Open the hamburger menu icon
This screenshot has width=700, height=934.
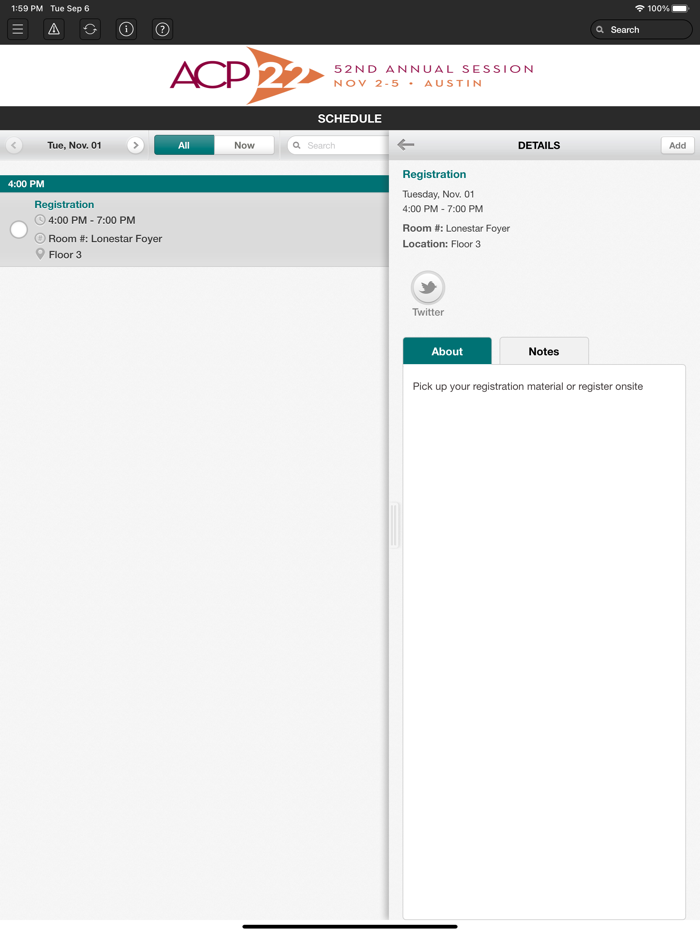click(18, 29)
